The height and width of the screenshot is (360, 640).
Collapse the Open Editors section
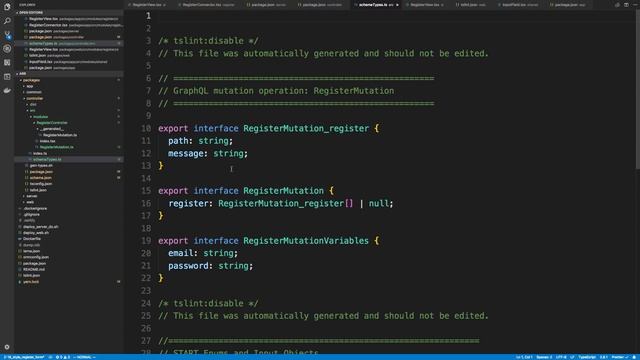point(31,13)
